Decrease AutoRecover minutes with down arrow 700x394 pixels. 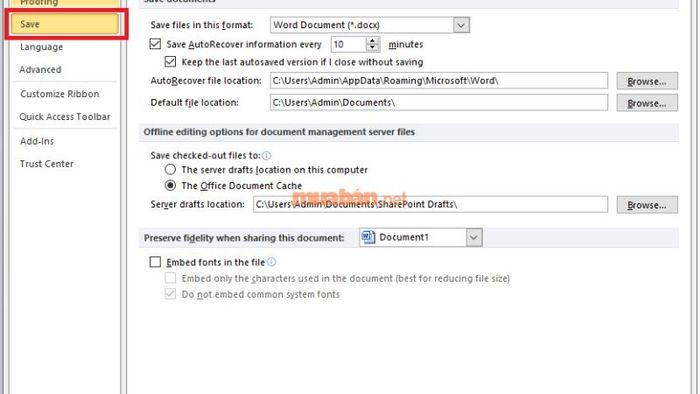(x=372, y=48)
